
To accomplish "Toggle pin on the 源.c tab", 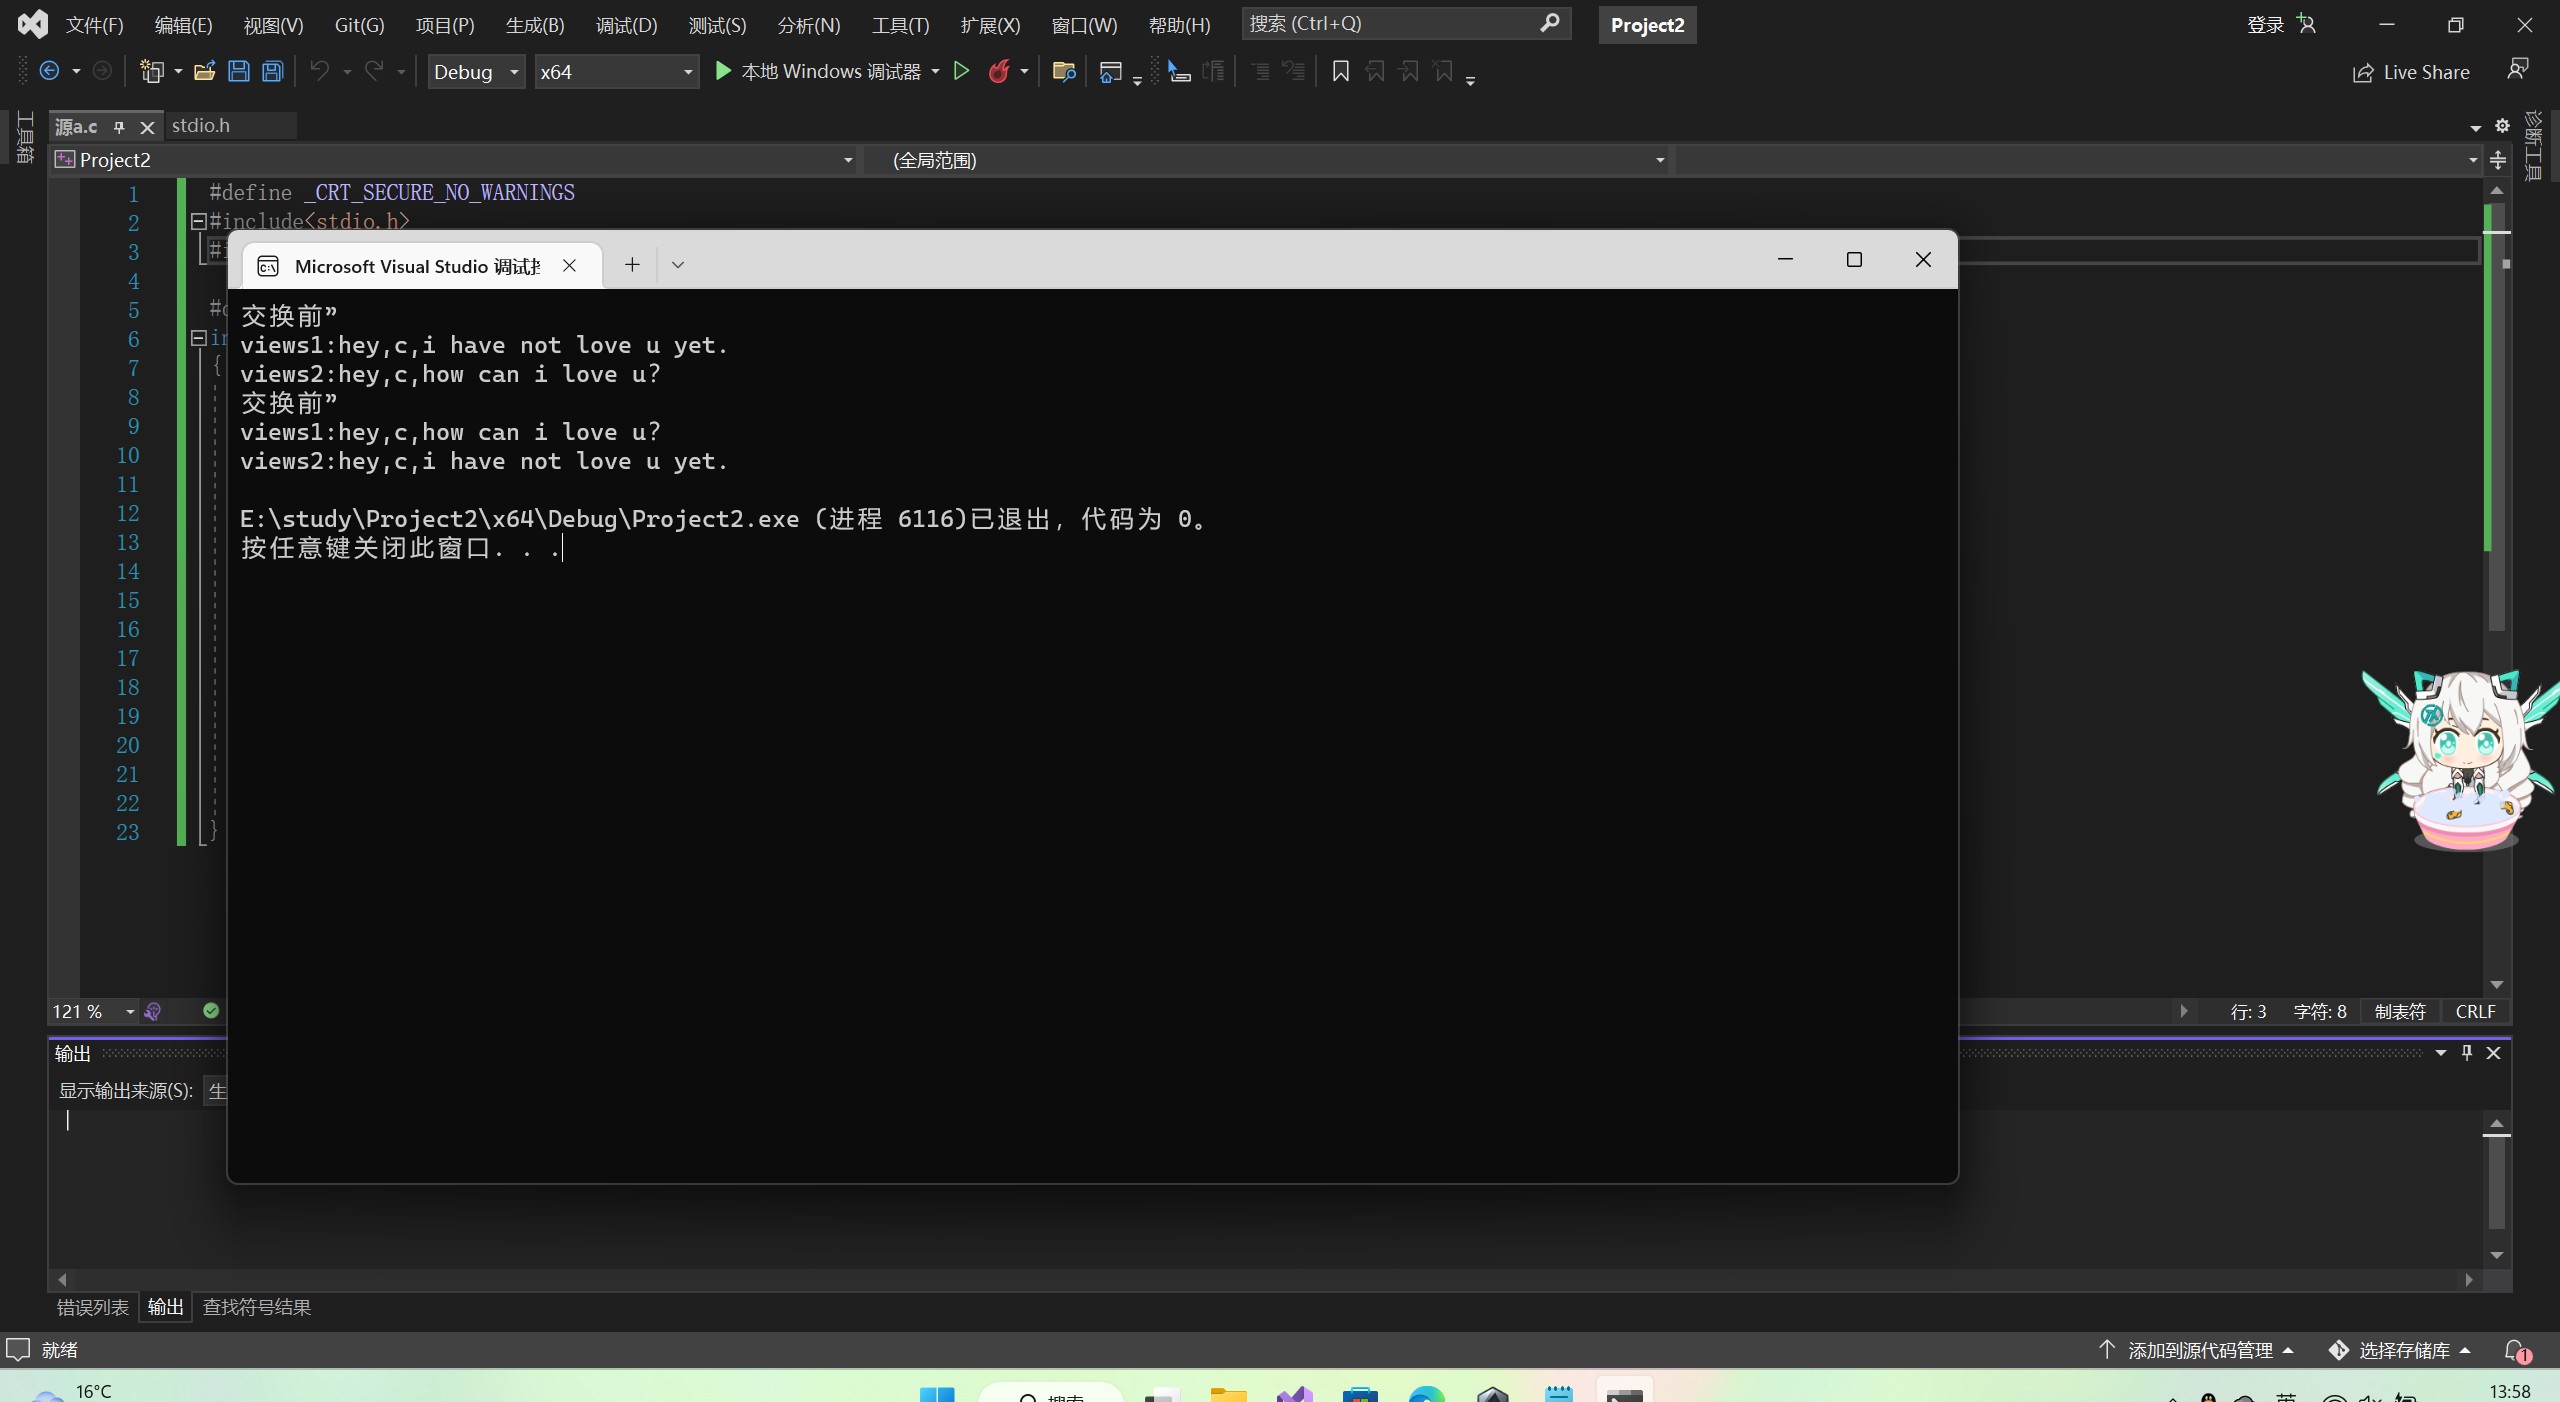I will 119,126.
